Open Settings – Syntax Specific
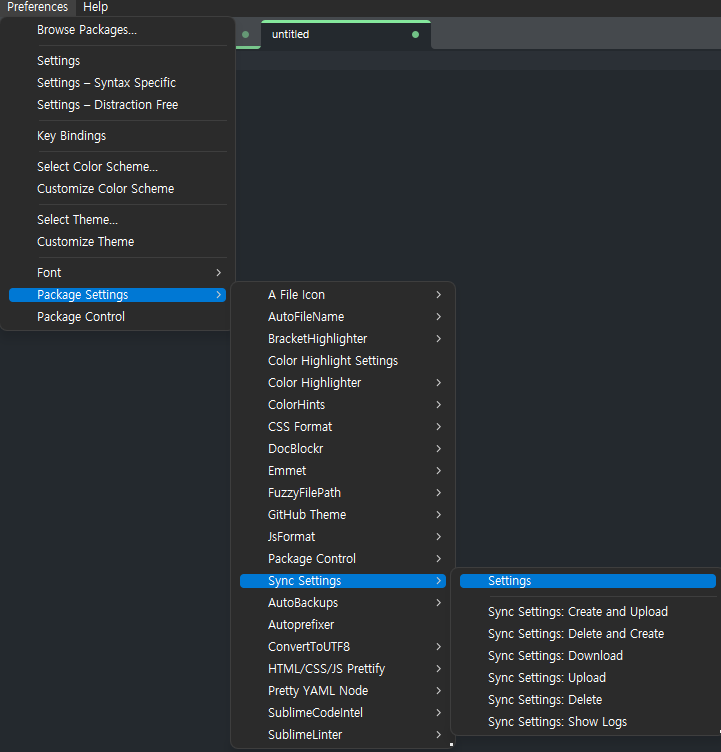This screenshot has height=752, width=721. click(118, 83)
